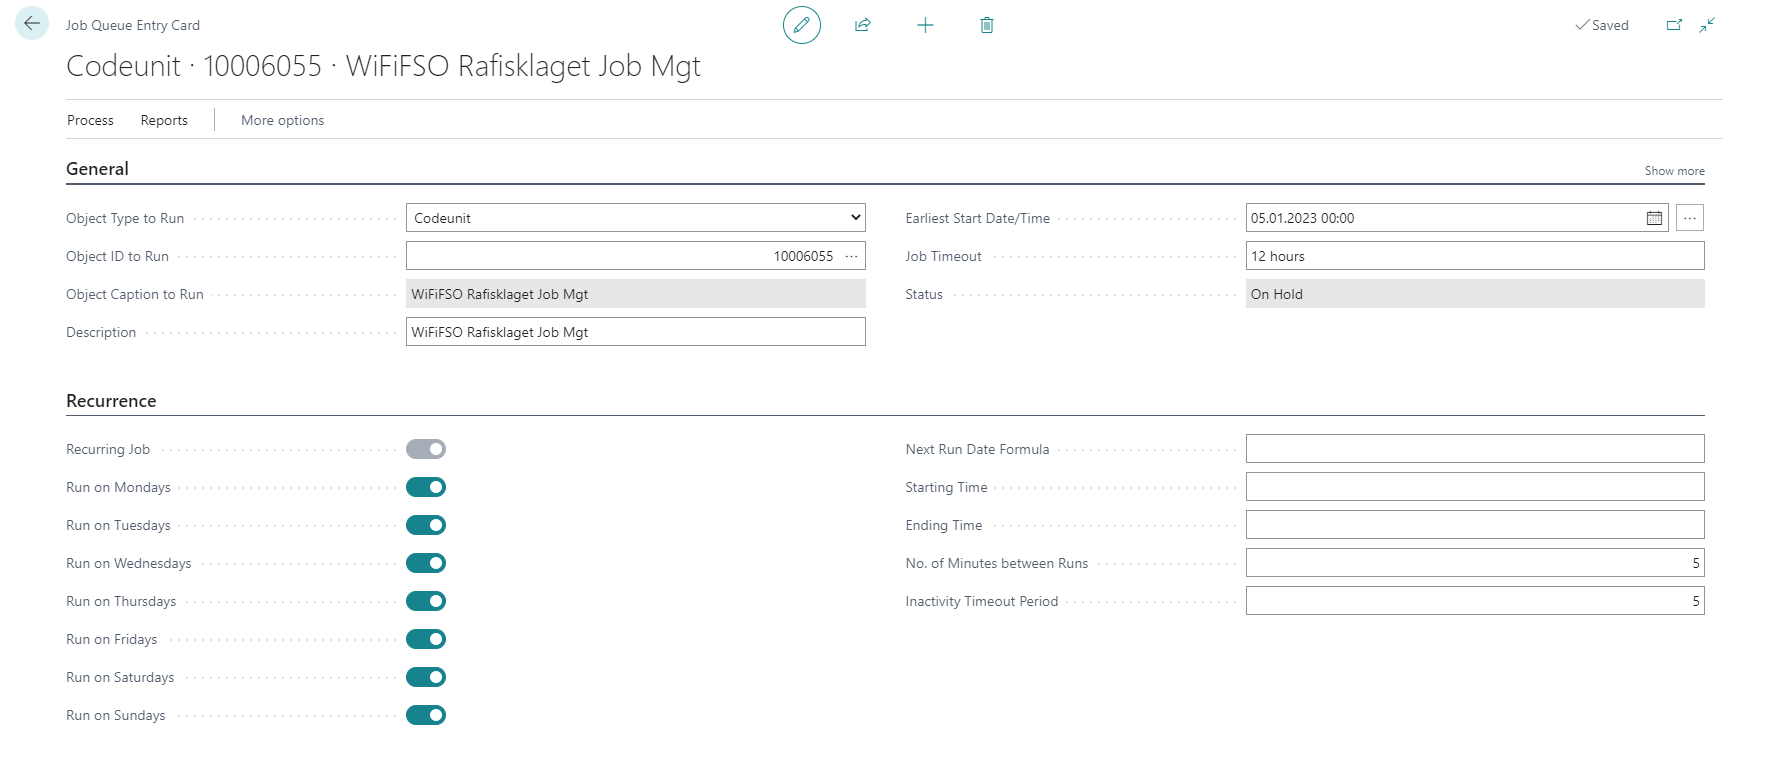
Task: Click the plus icon to create new entry
Action: [925, 25]
